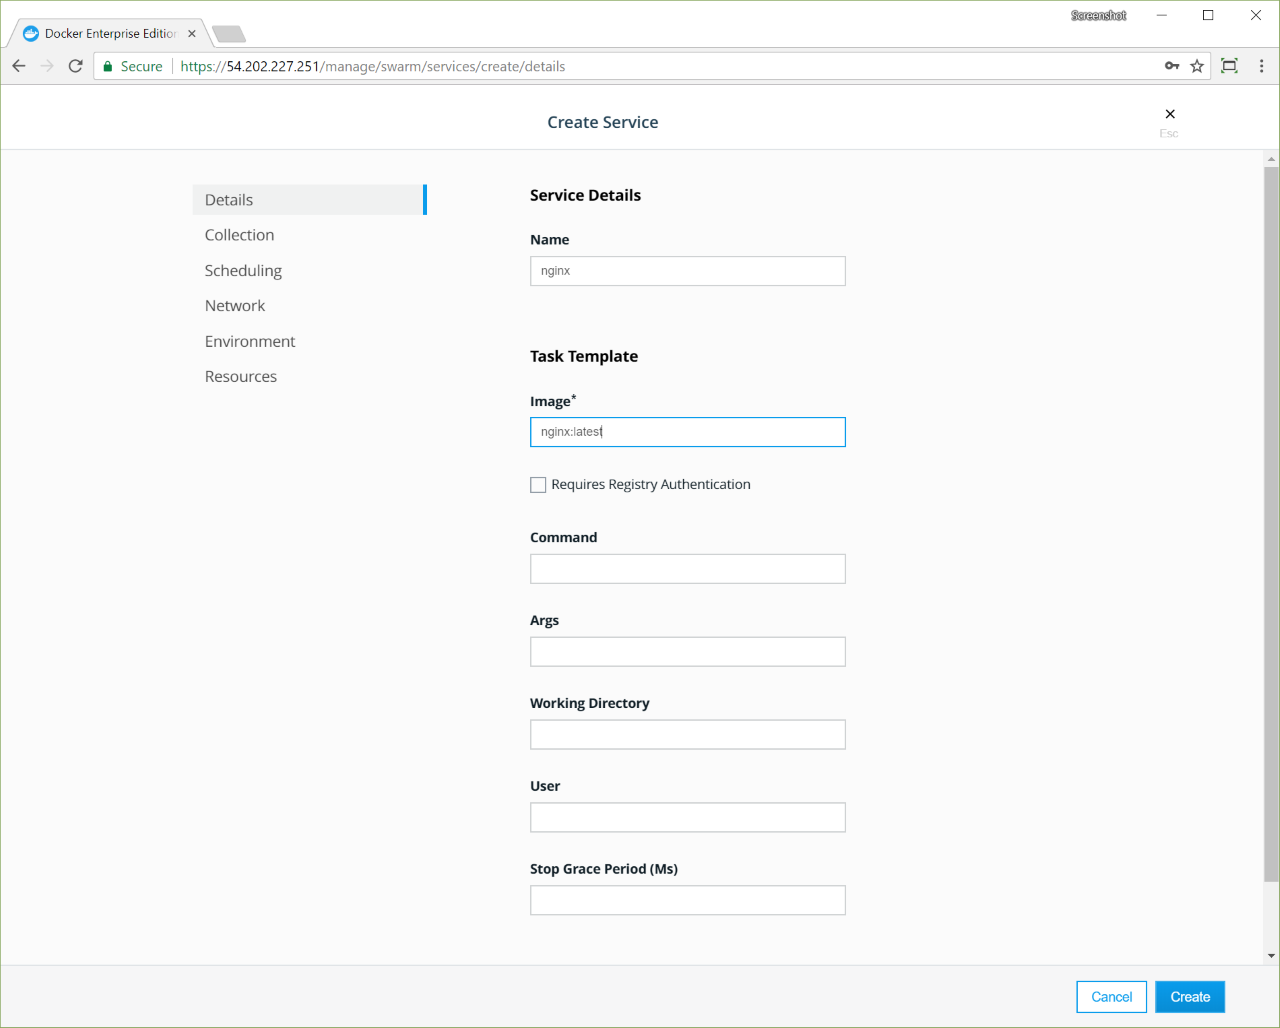Close the Docker Enterprise Edition tab

coord(192,33)
